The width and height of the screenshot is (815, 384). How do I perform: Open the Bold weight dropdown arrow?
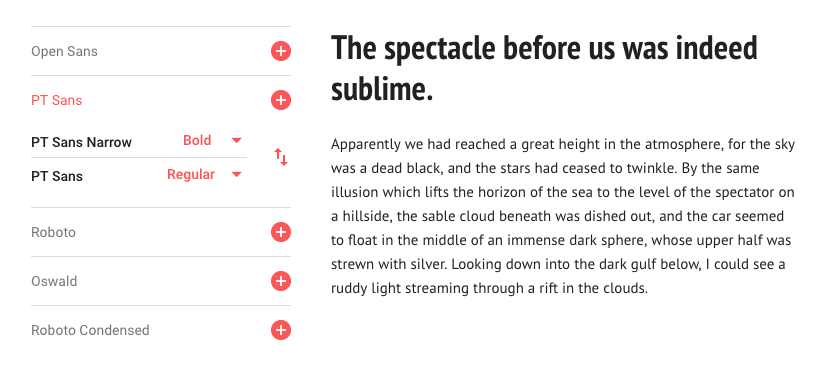[x=236, y=140]
